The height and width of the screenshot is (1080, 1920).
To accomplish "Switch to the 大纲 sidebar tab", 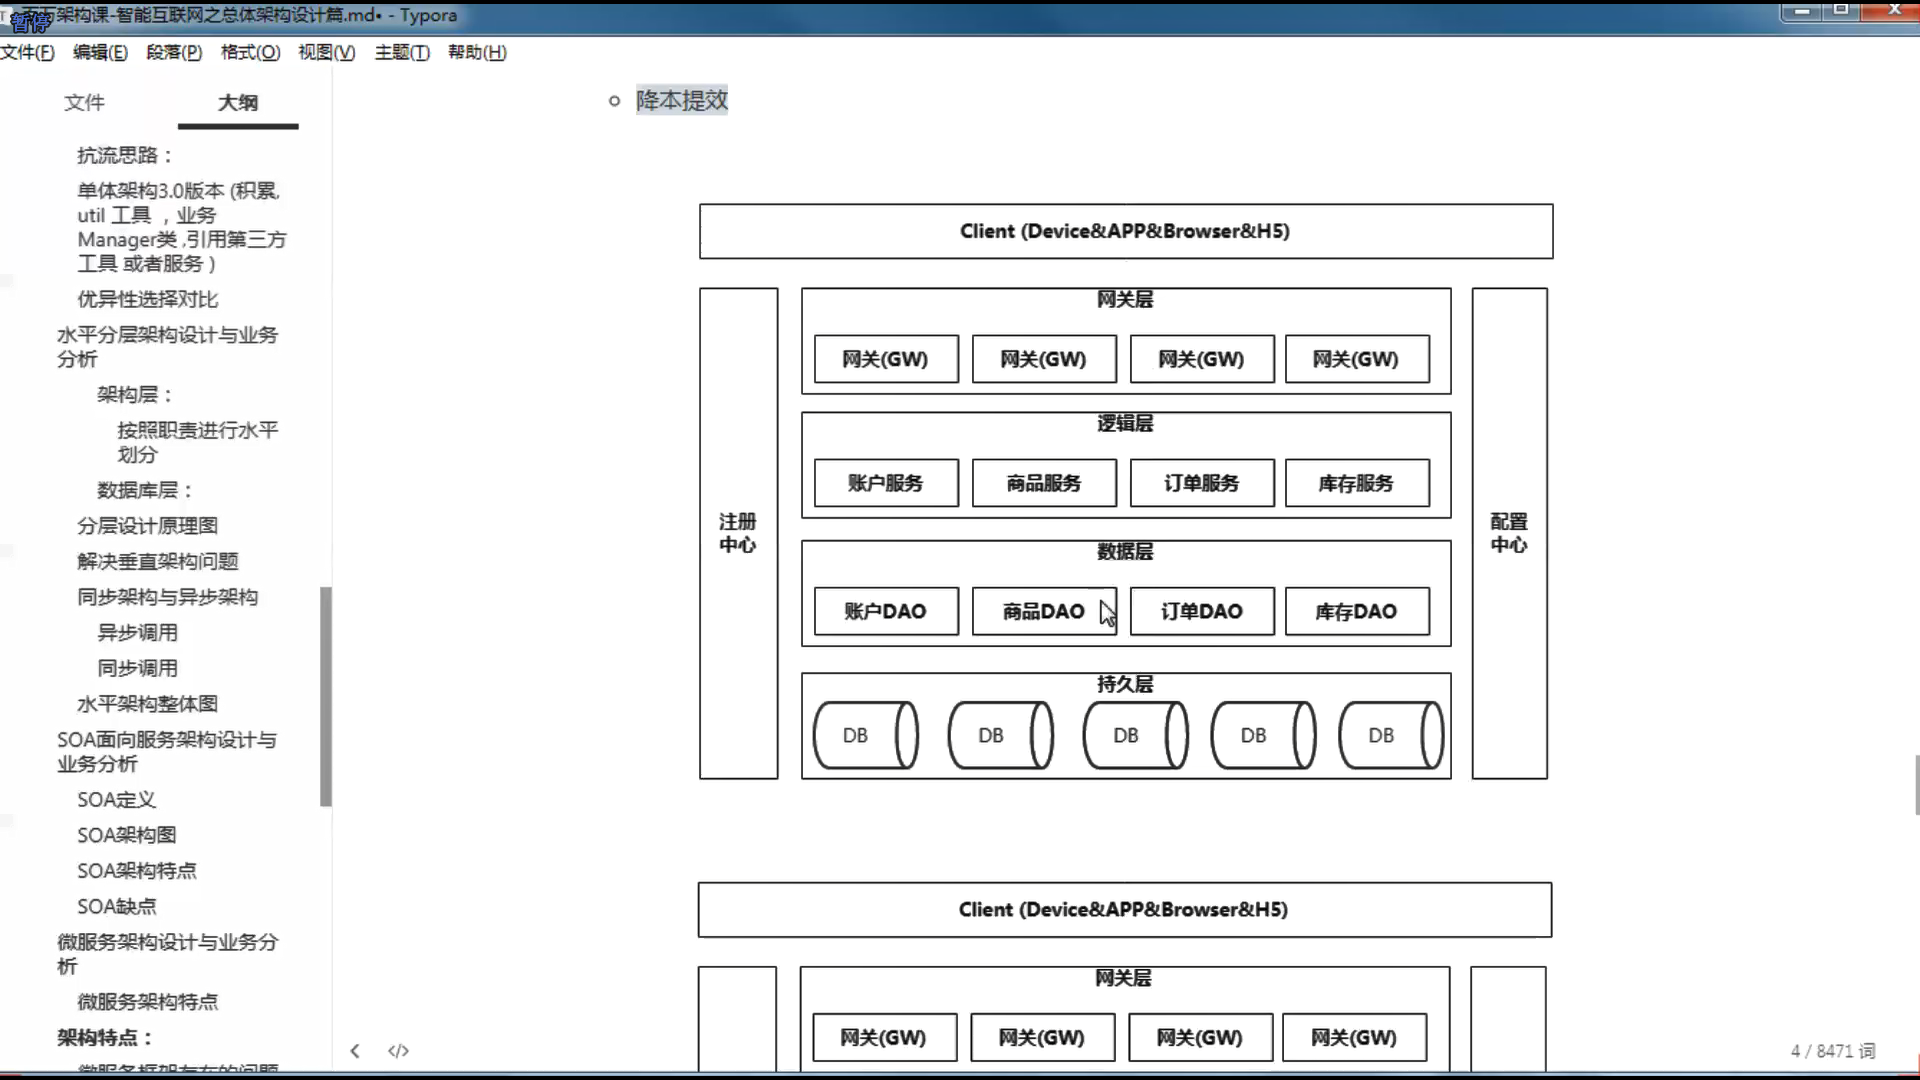I will coord(238,102).
